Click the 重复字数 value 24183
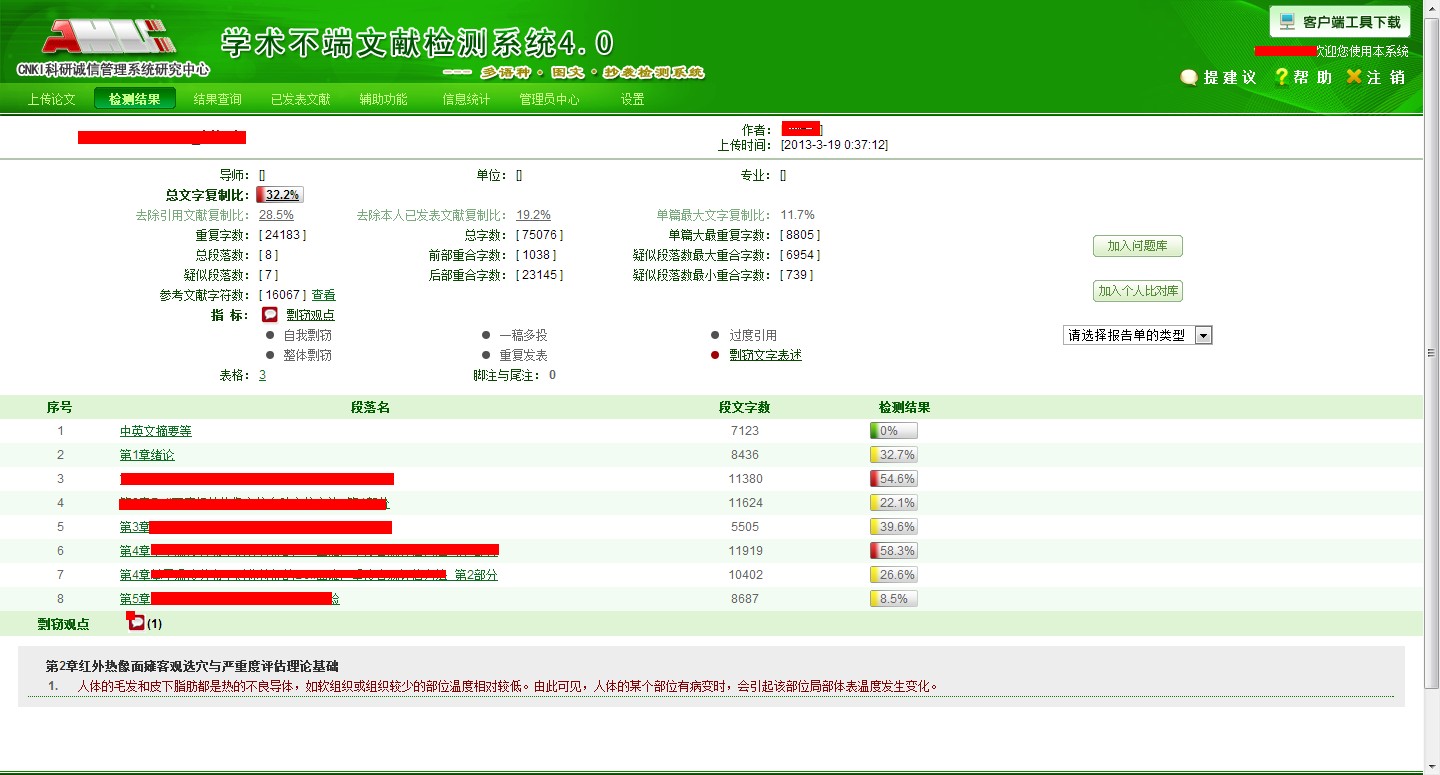 283,235
